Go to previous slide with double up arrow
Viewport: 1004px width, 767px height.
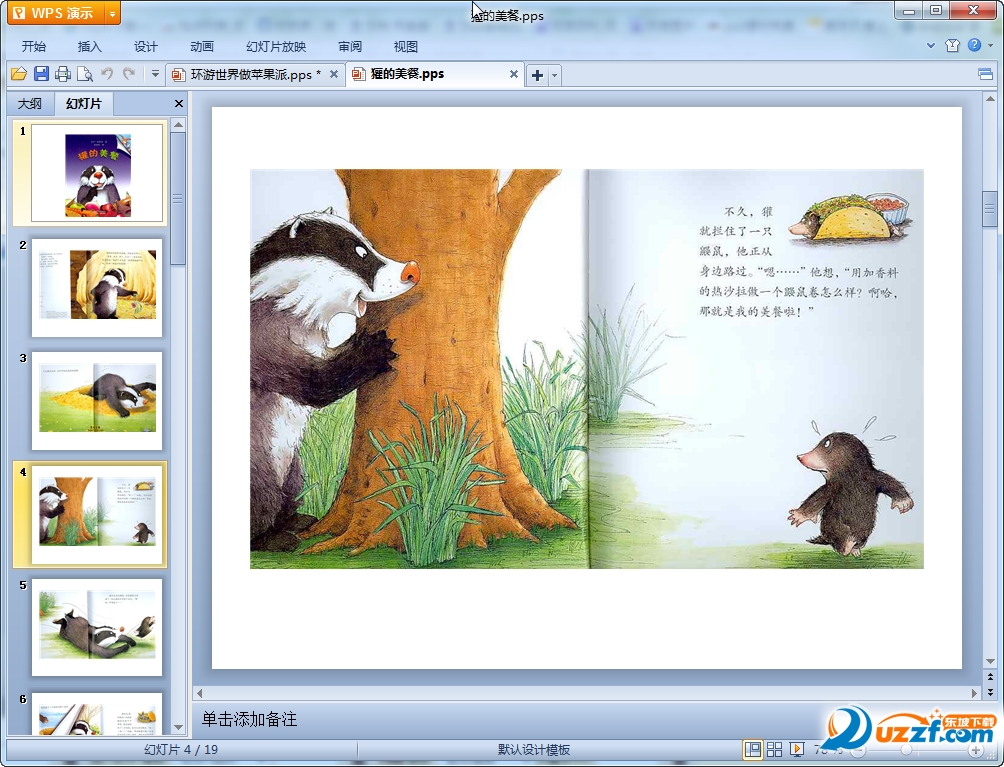point(990,677)
